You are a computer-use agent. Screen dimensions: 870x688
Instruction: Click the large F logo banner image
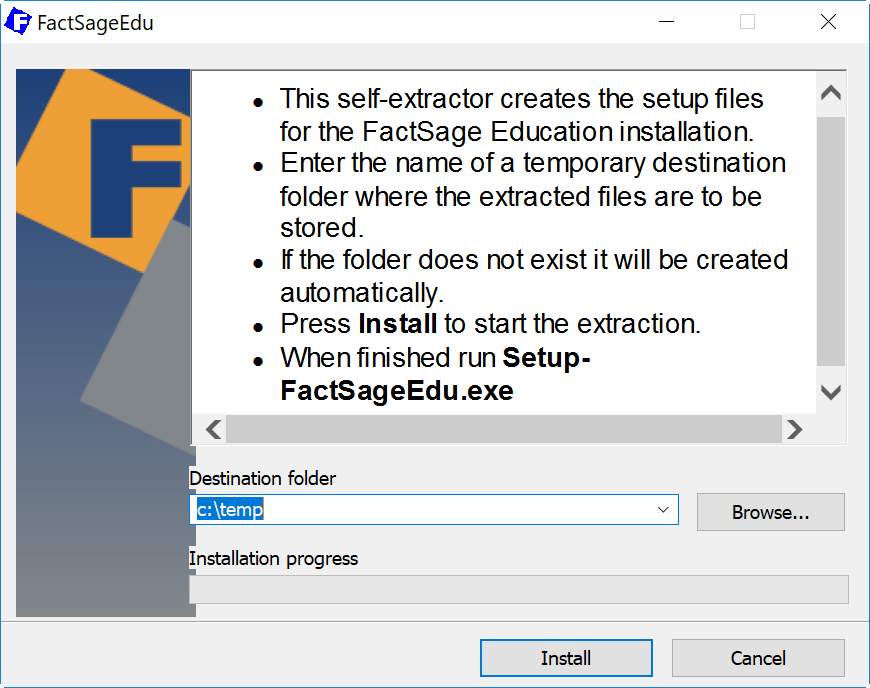(x=105, y=342)
